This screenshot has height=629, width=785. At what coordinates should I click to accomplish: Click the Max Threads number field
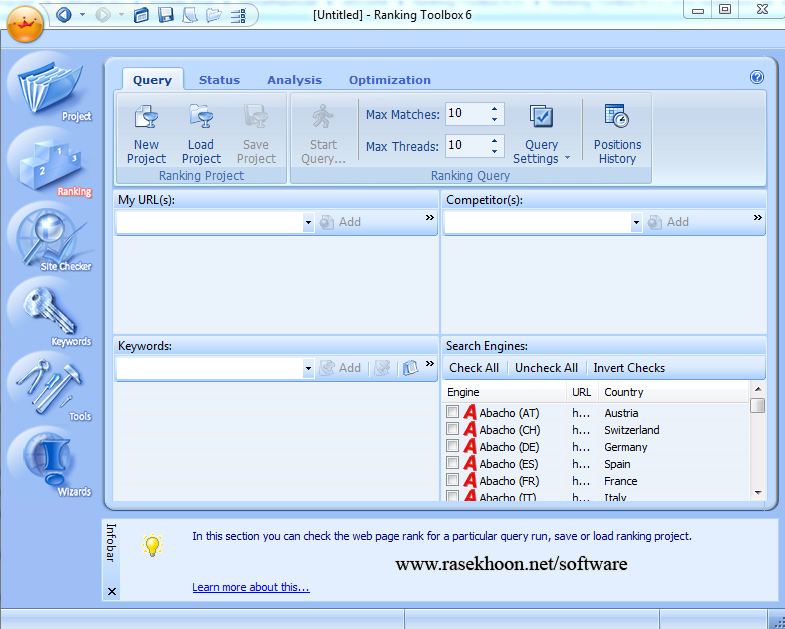pyautogui.click(x=466, y=146)
